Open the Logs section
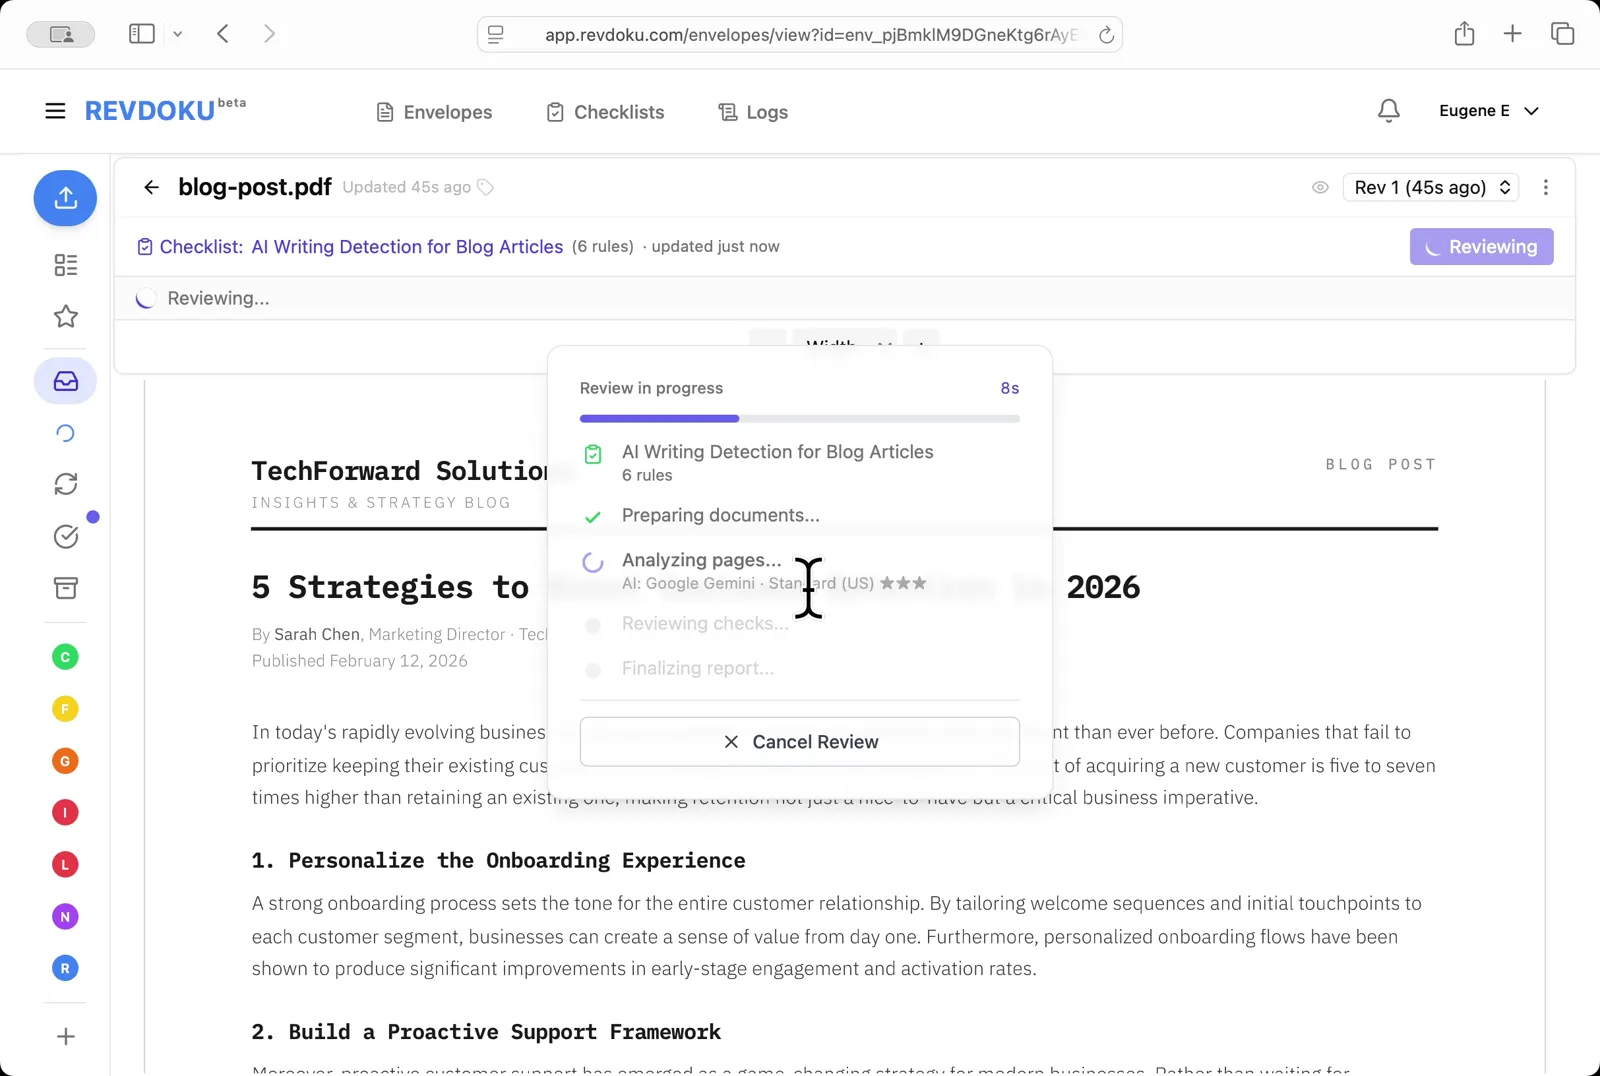 point(752,111)
